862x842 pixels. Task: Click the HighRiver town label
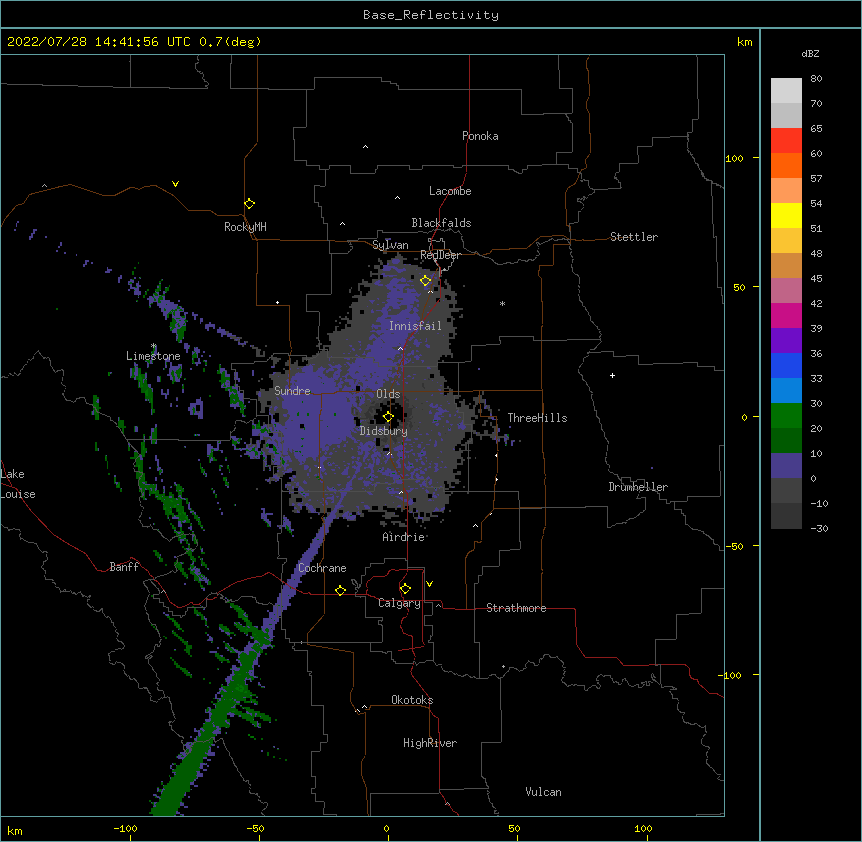[430, 743]
